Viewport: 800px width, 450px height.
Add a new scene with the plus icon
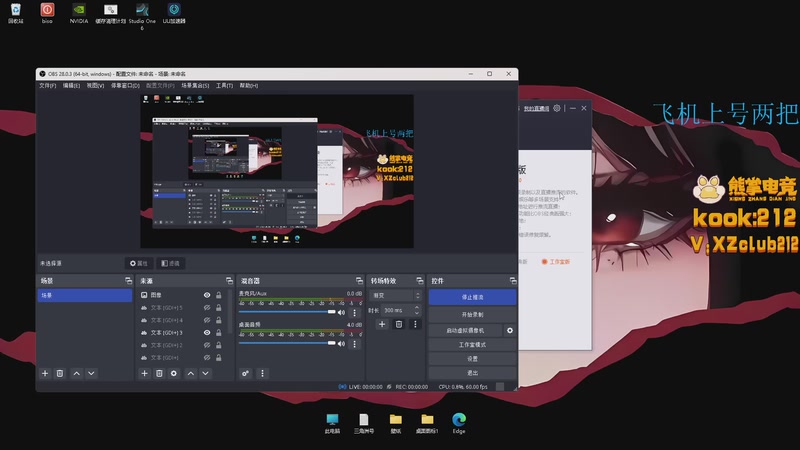click(45, 373)
